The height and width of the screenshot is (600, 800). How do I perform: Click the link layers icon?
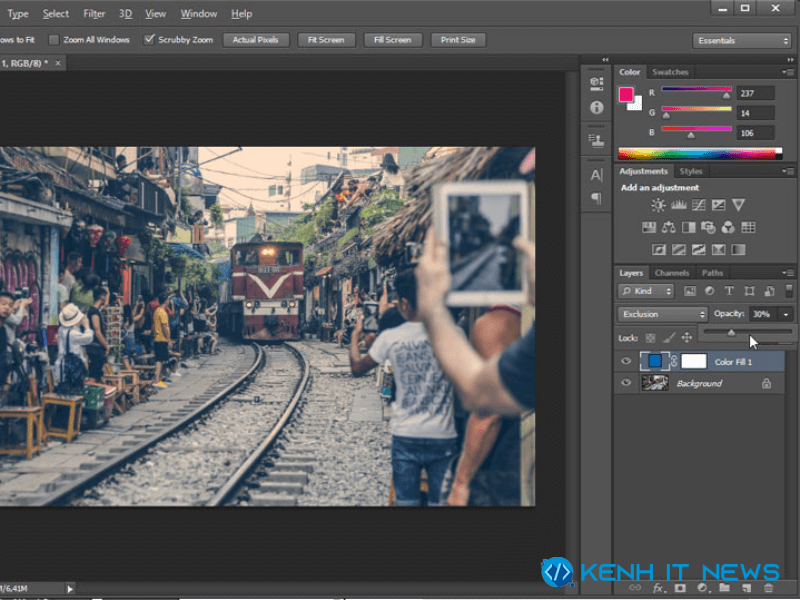[635, 588]
